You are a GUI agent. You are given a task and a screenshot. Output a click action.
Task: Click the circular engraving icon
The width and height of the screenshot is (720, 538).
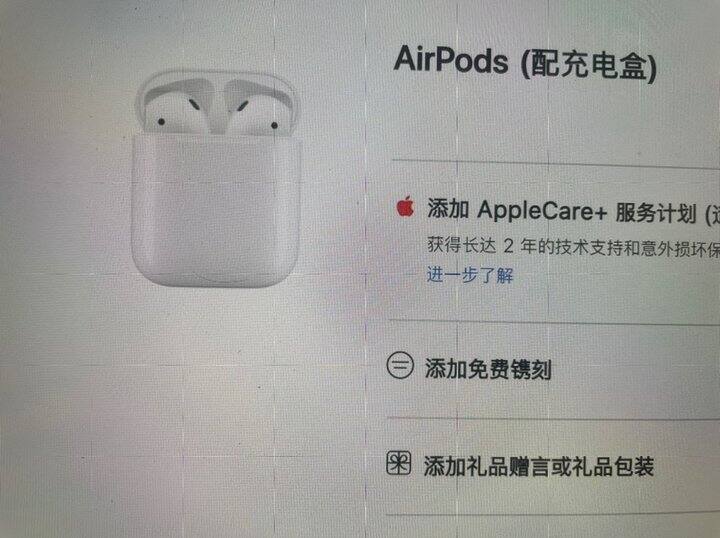pyautogui.click(x=400, y=365)
